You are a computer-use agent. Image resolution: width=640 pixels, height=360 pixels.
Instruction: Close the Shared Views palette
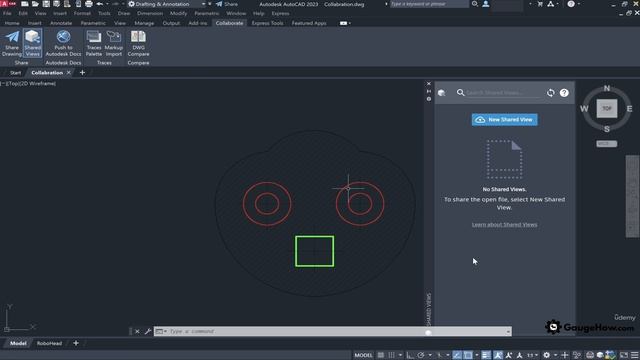click(429, 84)
